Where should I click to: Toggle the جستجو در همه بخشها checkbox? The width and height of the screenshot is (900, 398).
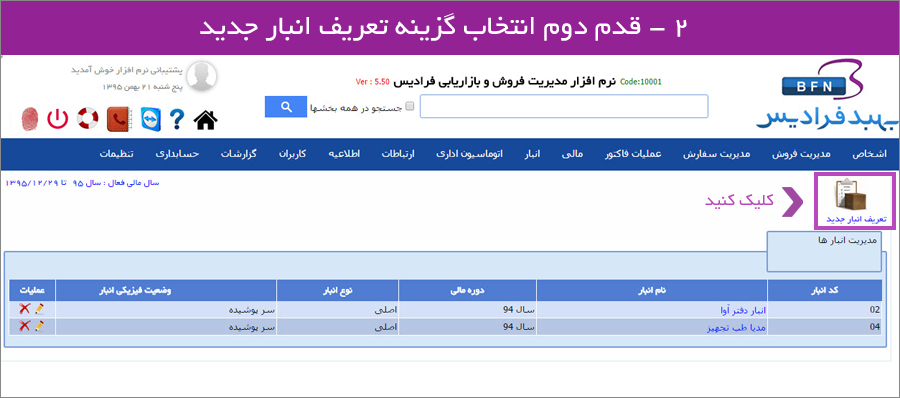tap(409, 106)
